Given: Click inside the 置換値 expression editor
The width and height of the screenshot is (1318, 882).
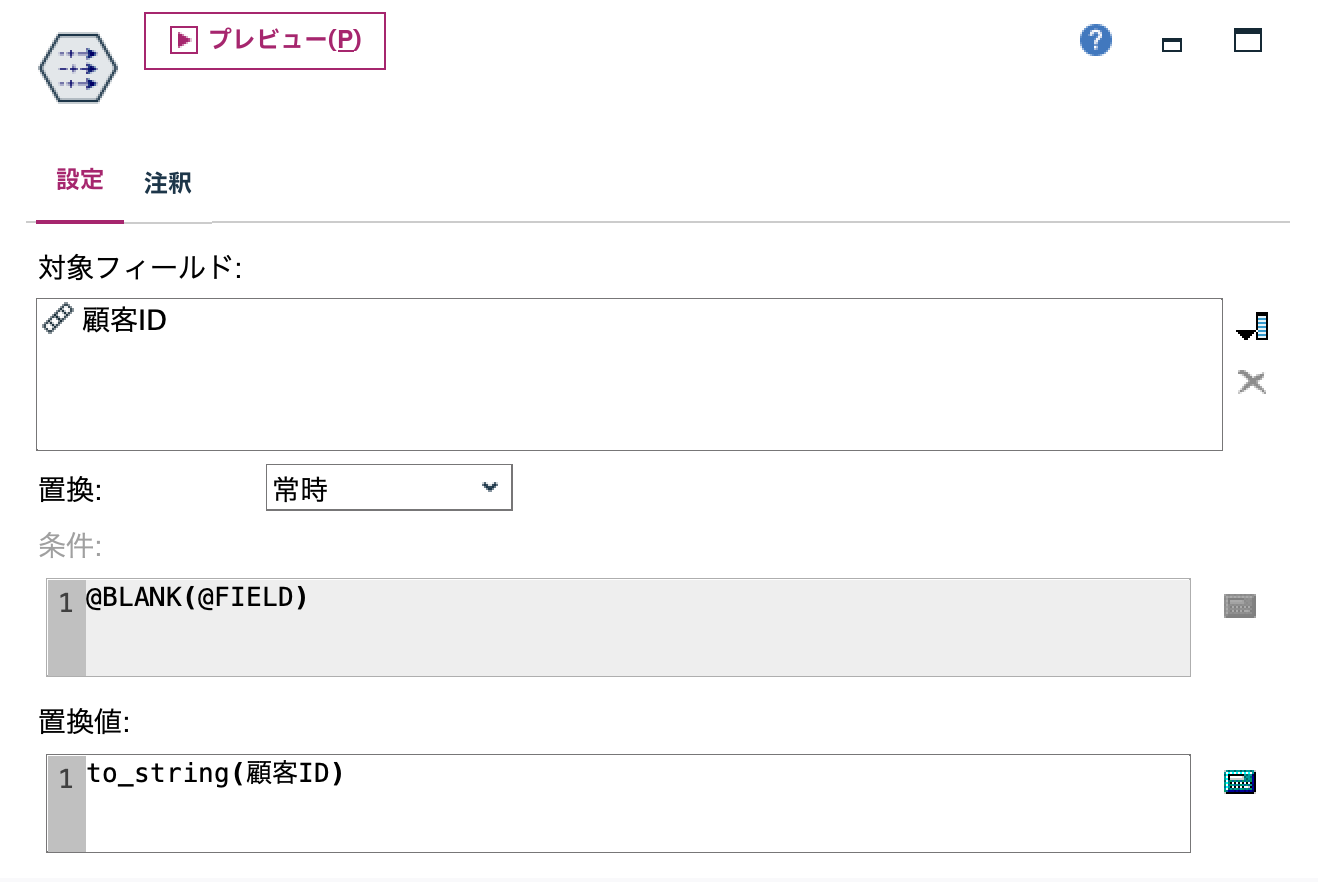Looking at the screenshot, I should 400,800.
